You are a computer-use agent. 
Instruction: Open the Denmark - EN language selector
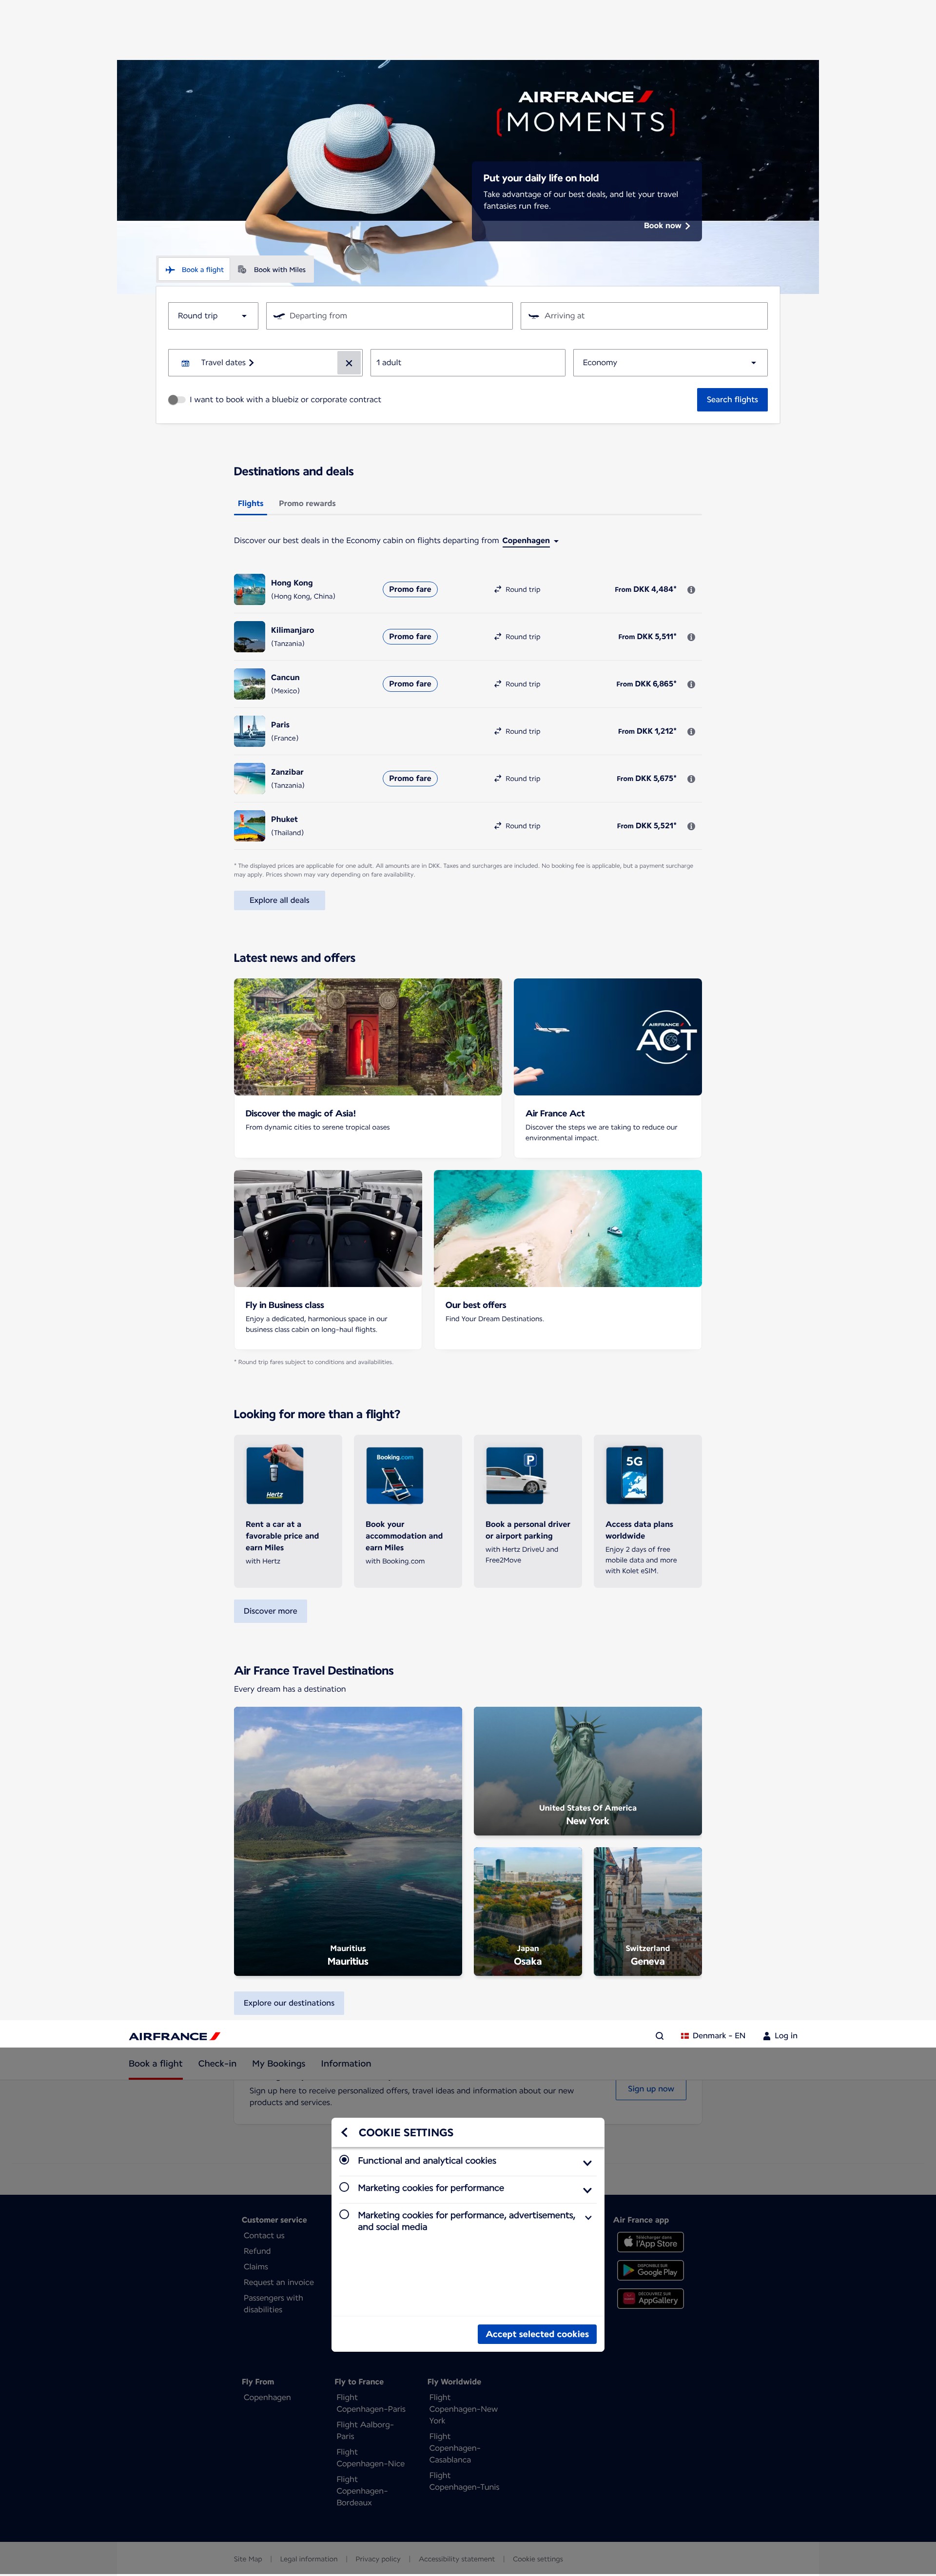pyautogui.click(x=713, y=2036)
